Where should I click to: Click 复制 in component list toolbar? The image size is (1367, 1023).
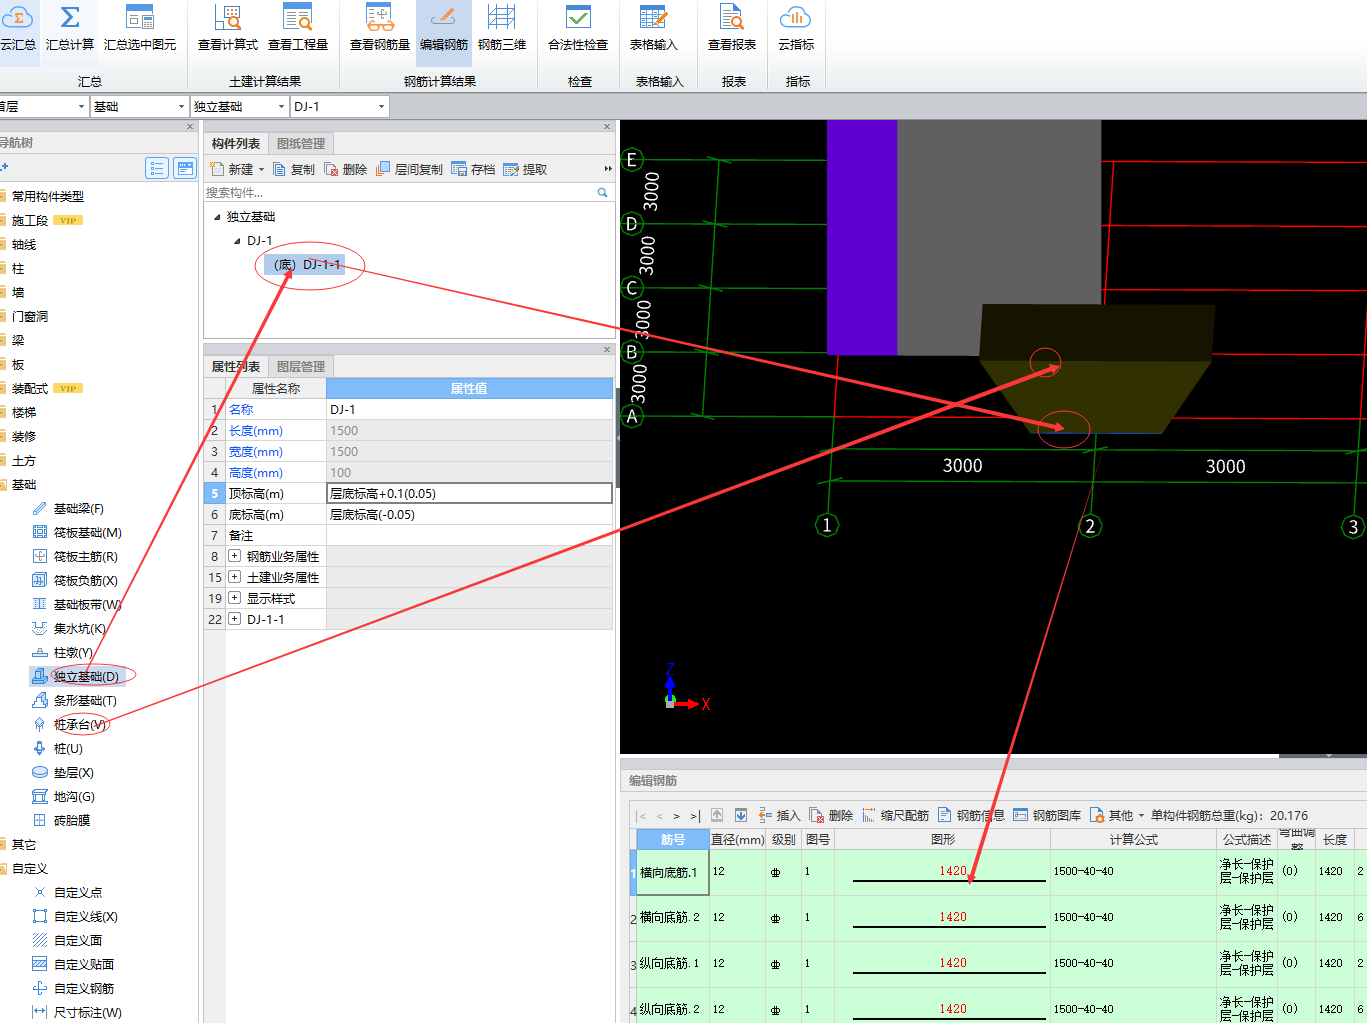point(294,169)
